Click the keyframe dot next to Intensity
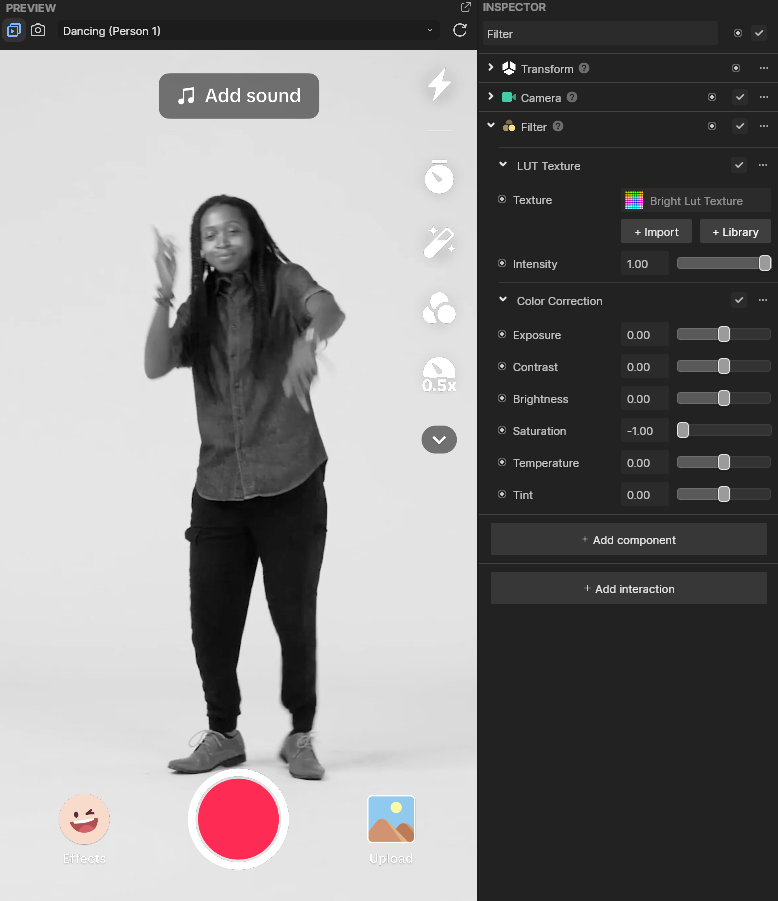 click(x=502, y=263)
